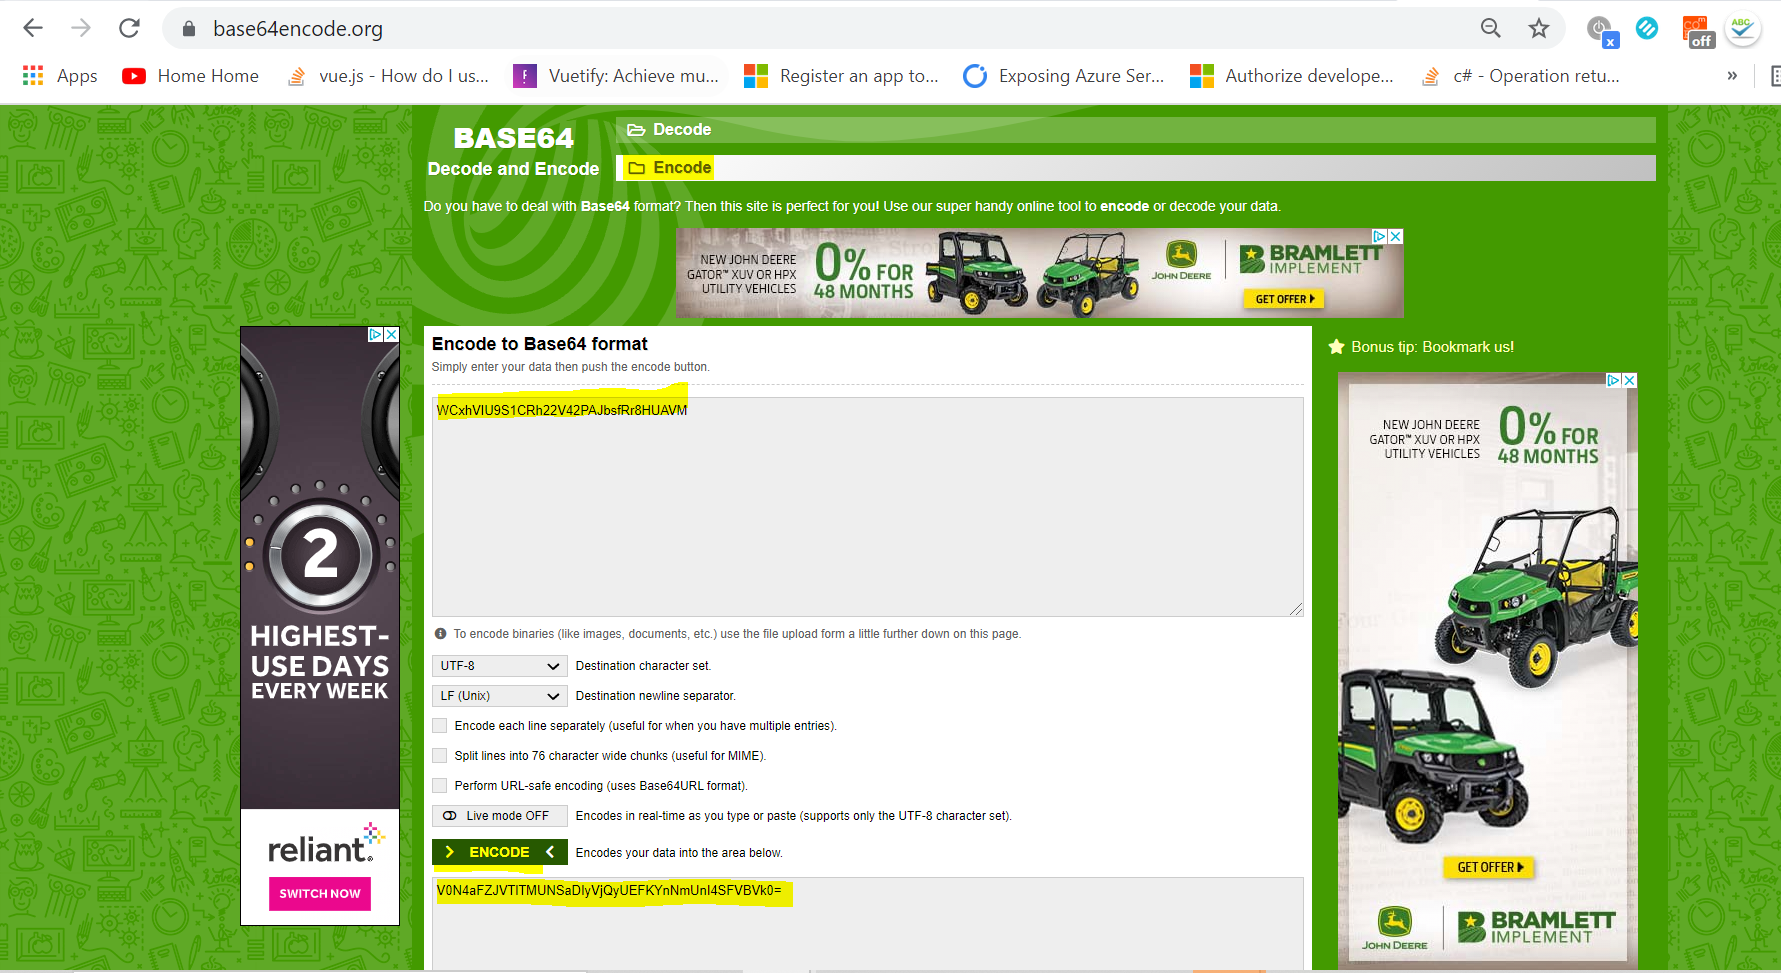Open the UTF-8 character set dropdown
The height and width of the screenshot is (973, 1781).
(x=499, y=666)
